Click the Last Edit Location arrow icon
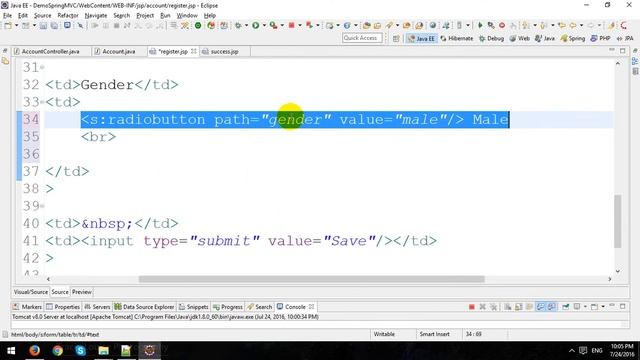This screenshot has height=360, width=640. tap(562, 25)
